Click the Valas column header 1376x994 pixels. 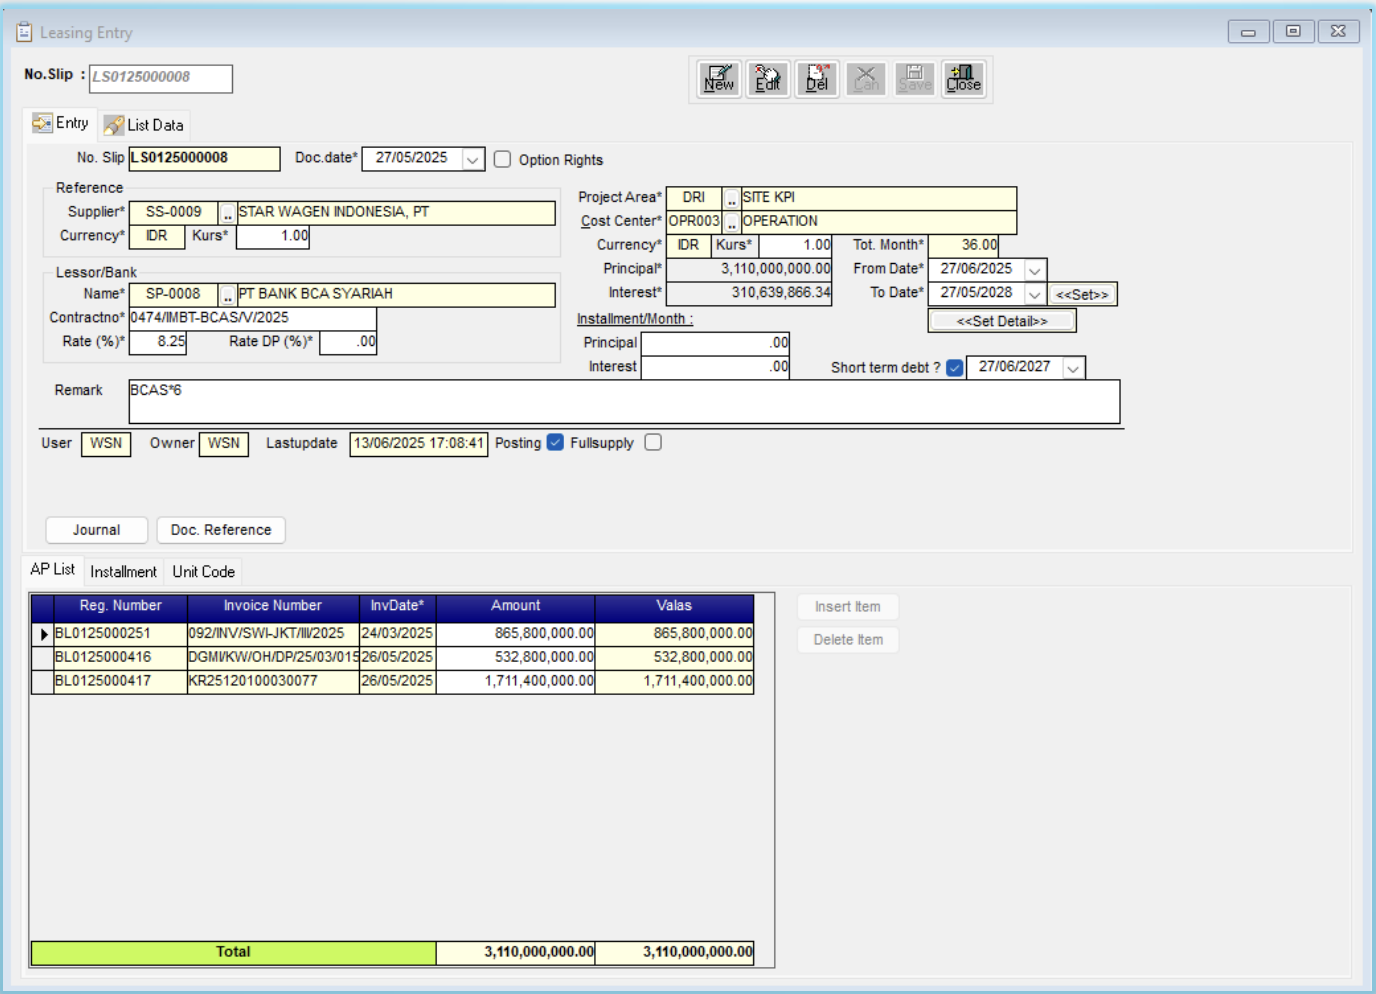675,606
